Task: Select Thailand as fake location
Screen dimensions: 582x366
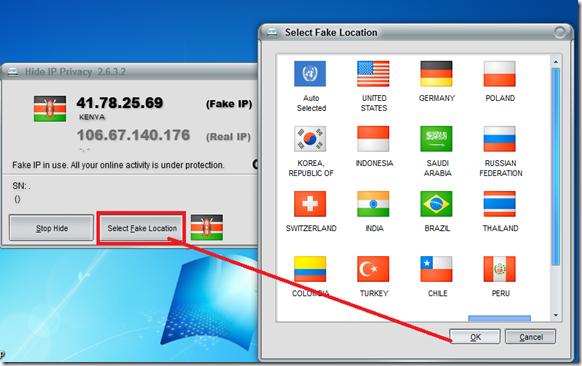Action: click(x=499, y=204)
